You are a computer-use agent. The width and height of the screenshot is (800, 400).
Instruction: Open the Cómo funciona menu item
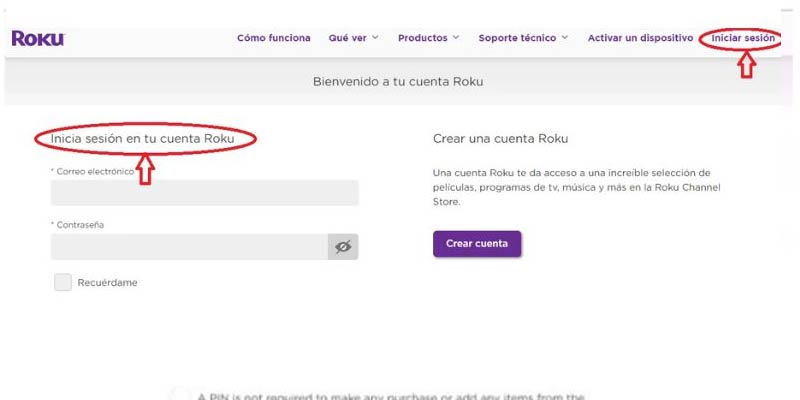(x=273, y=38)
